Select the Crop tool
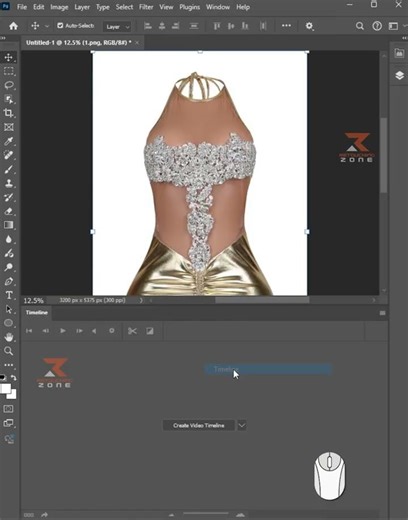408x520 pixels. click(x=9, y=113)
